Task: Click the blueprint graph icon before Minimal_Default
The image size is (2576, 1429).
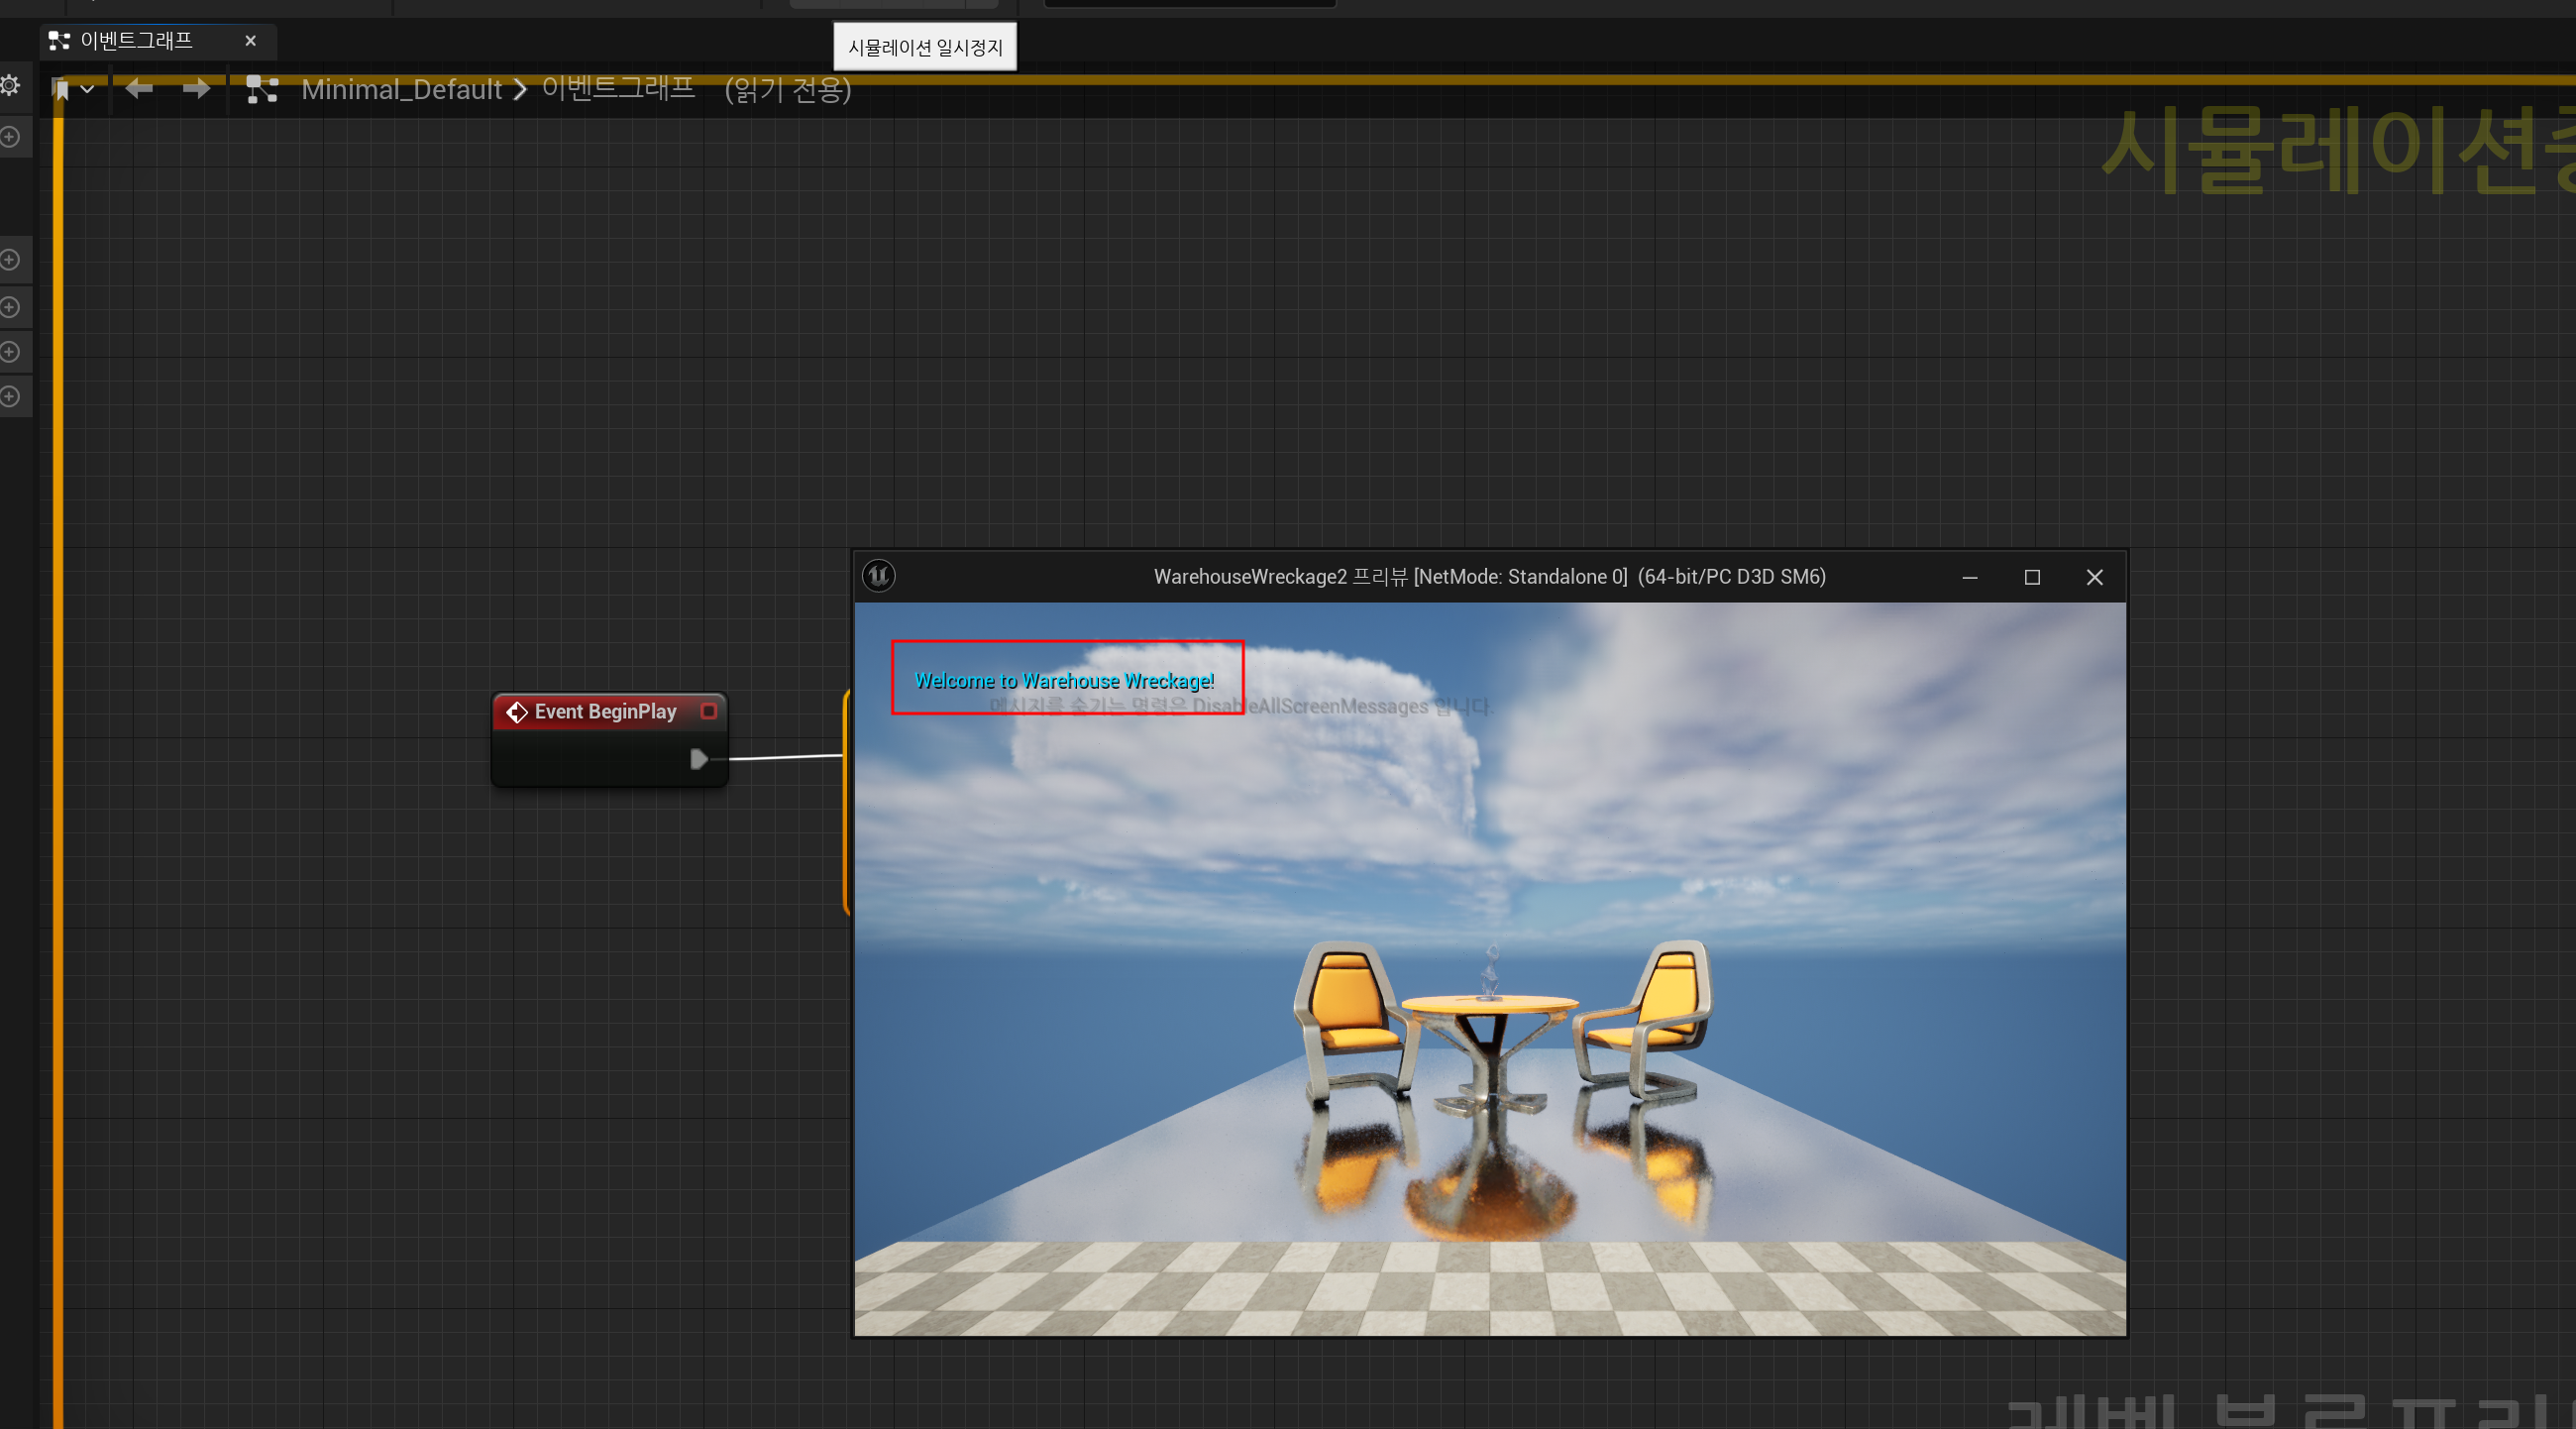Action: [x=262, y=90]
